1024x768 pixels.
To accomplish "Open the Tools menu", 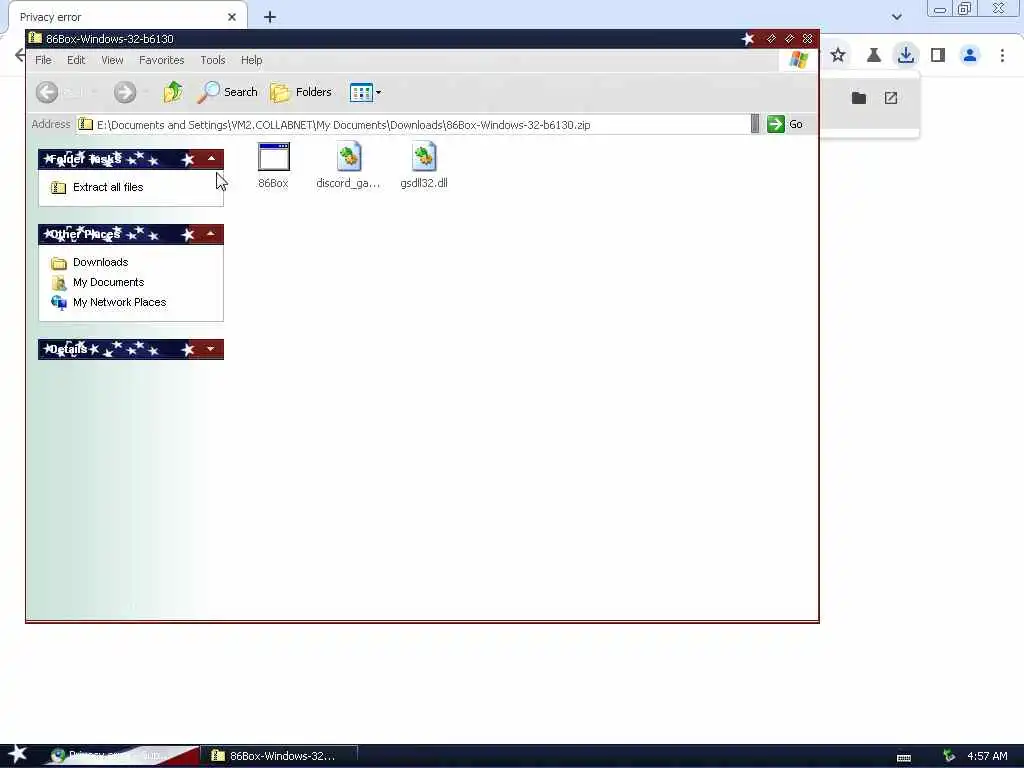I will pyautogui.click(x=213, y=60).
